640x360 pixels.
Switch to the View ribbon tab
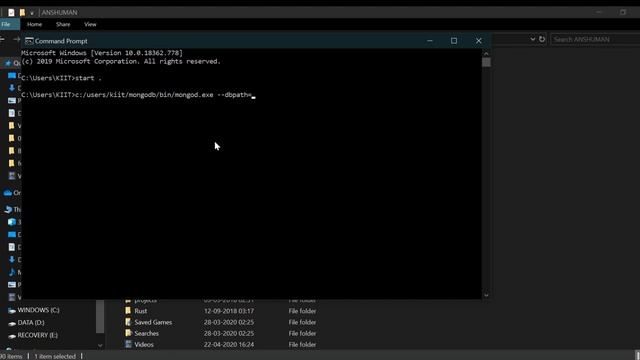pos(90,24)
